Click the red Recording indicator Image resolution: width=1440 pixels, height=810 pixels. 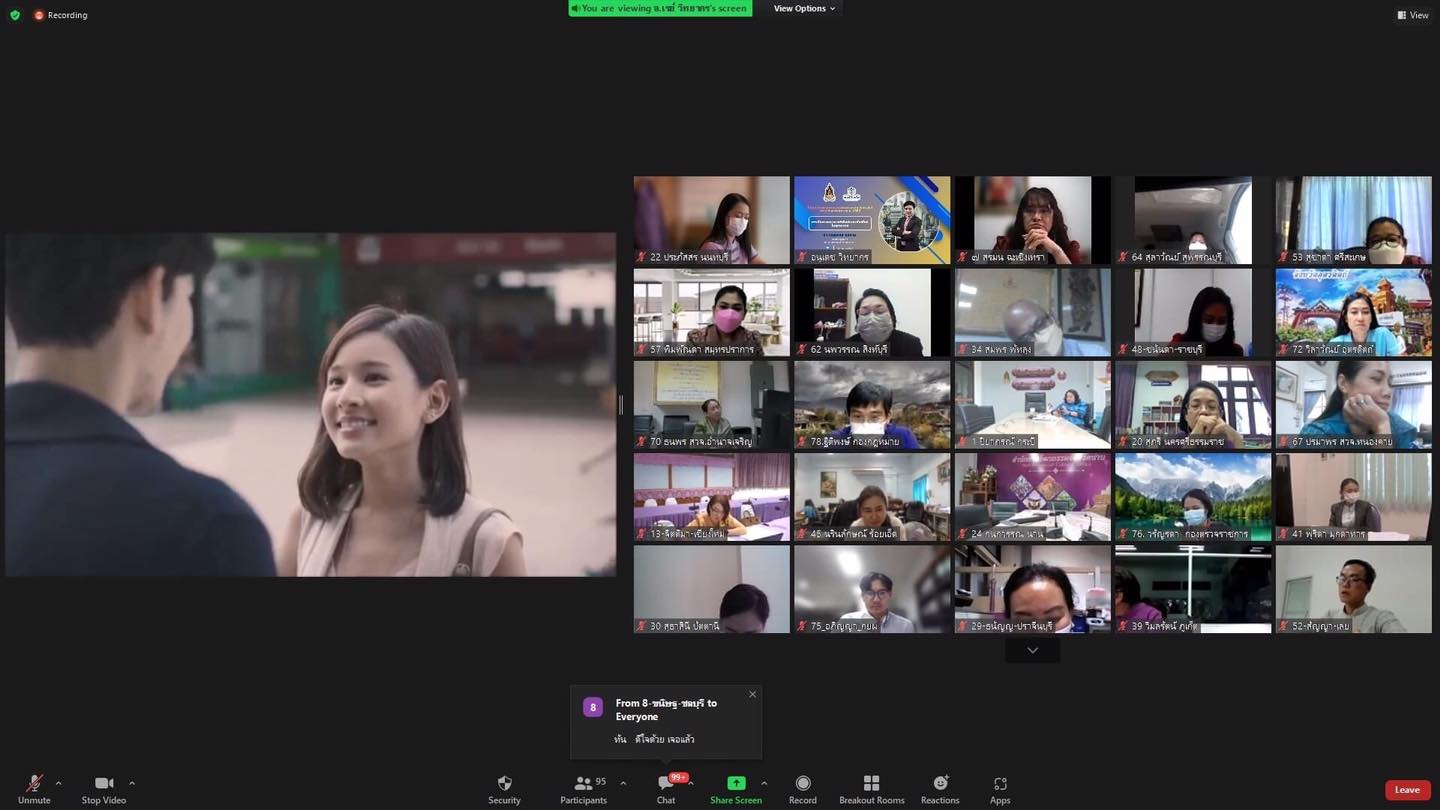[61, 15]
